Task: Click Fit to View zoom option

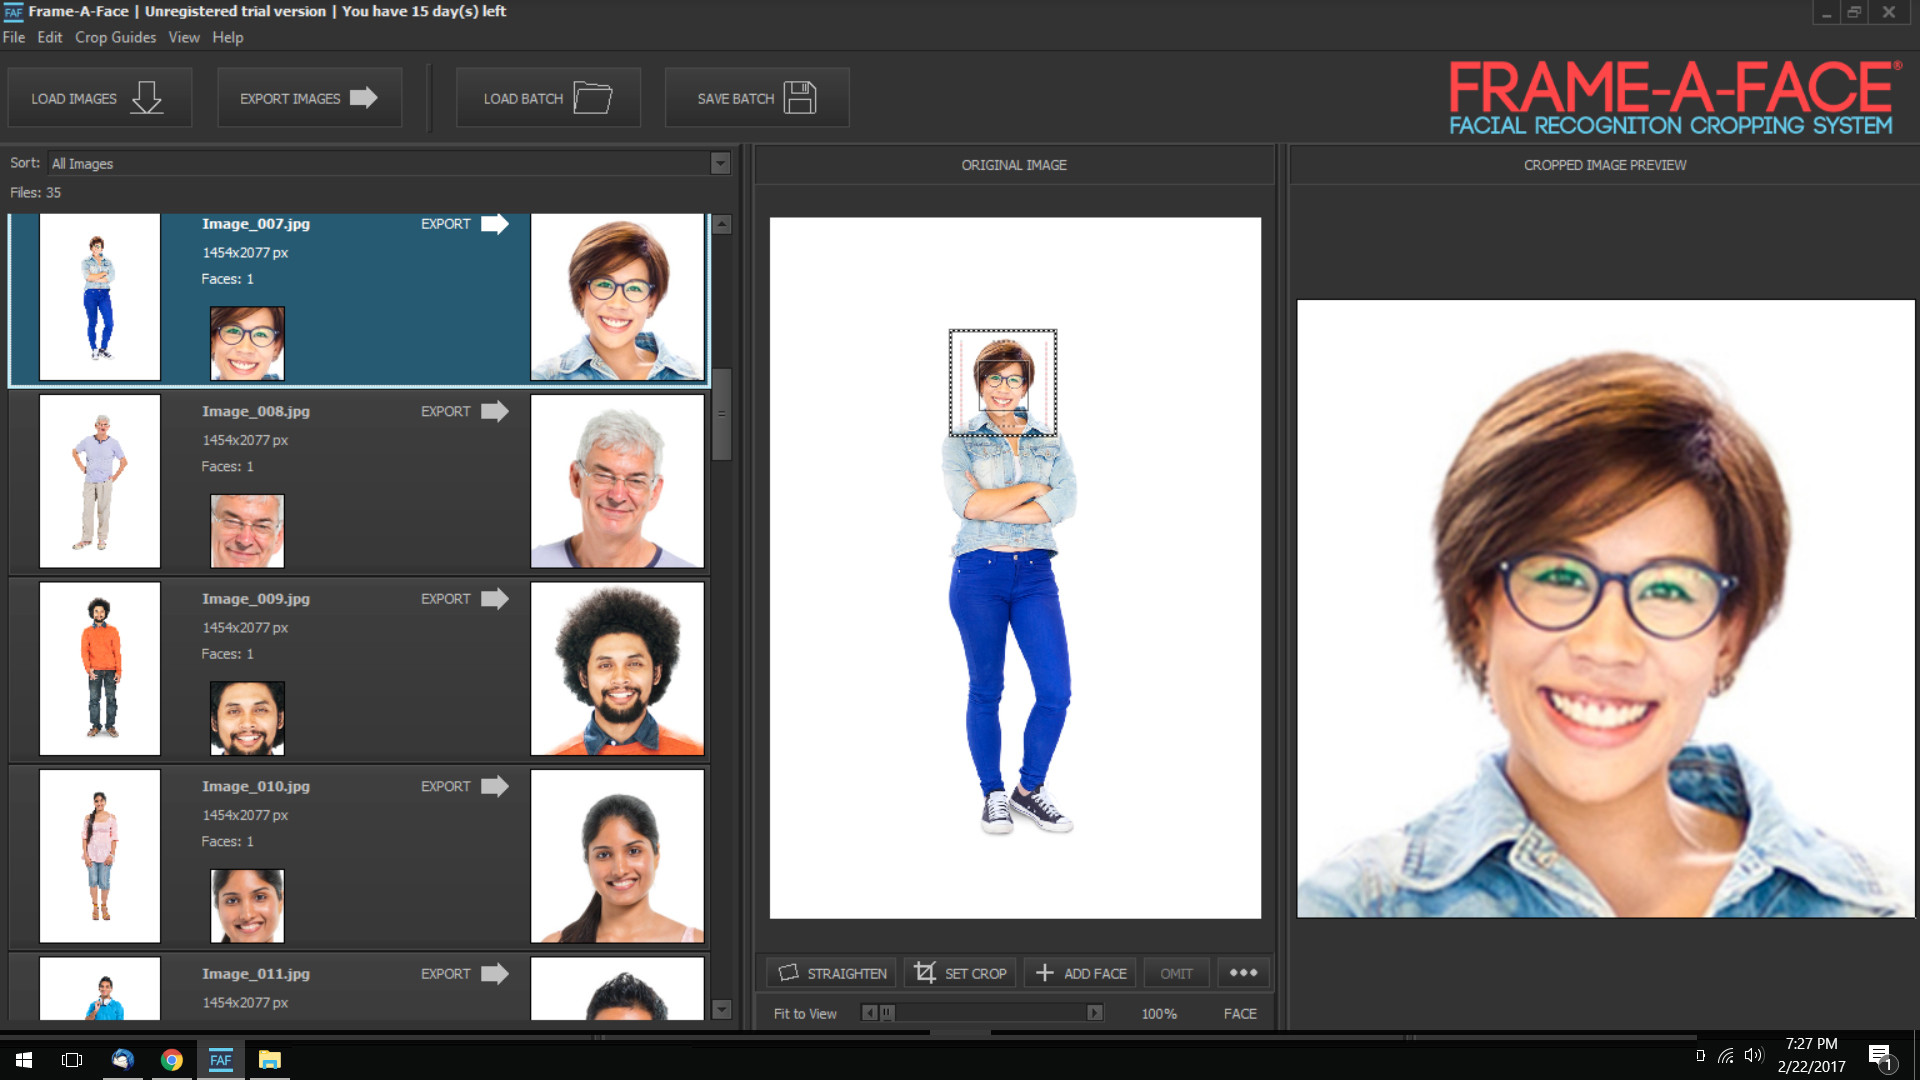Action: [x=805, y=1013]
